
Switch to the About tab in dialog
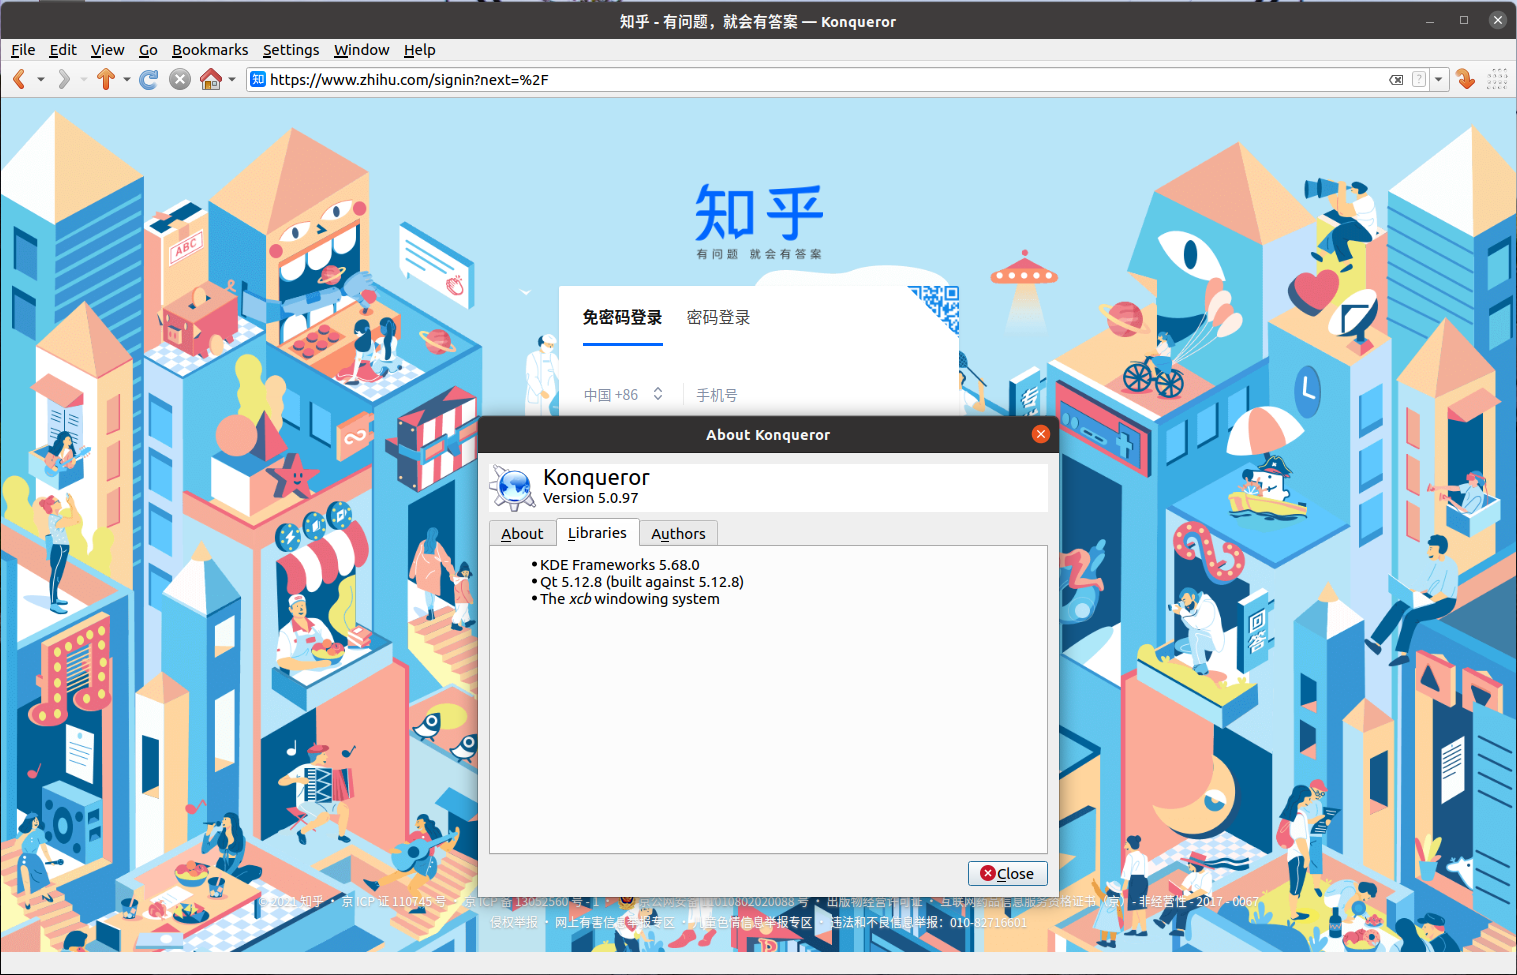522,534
